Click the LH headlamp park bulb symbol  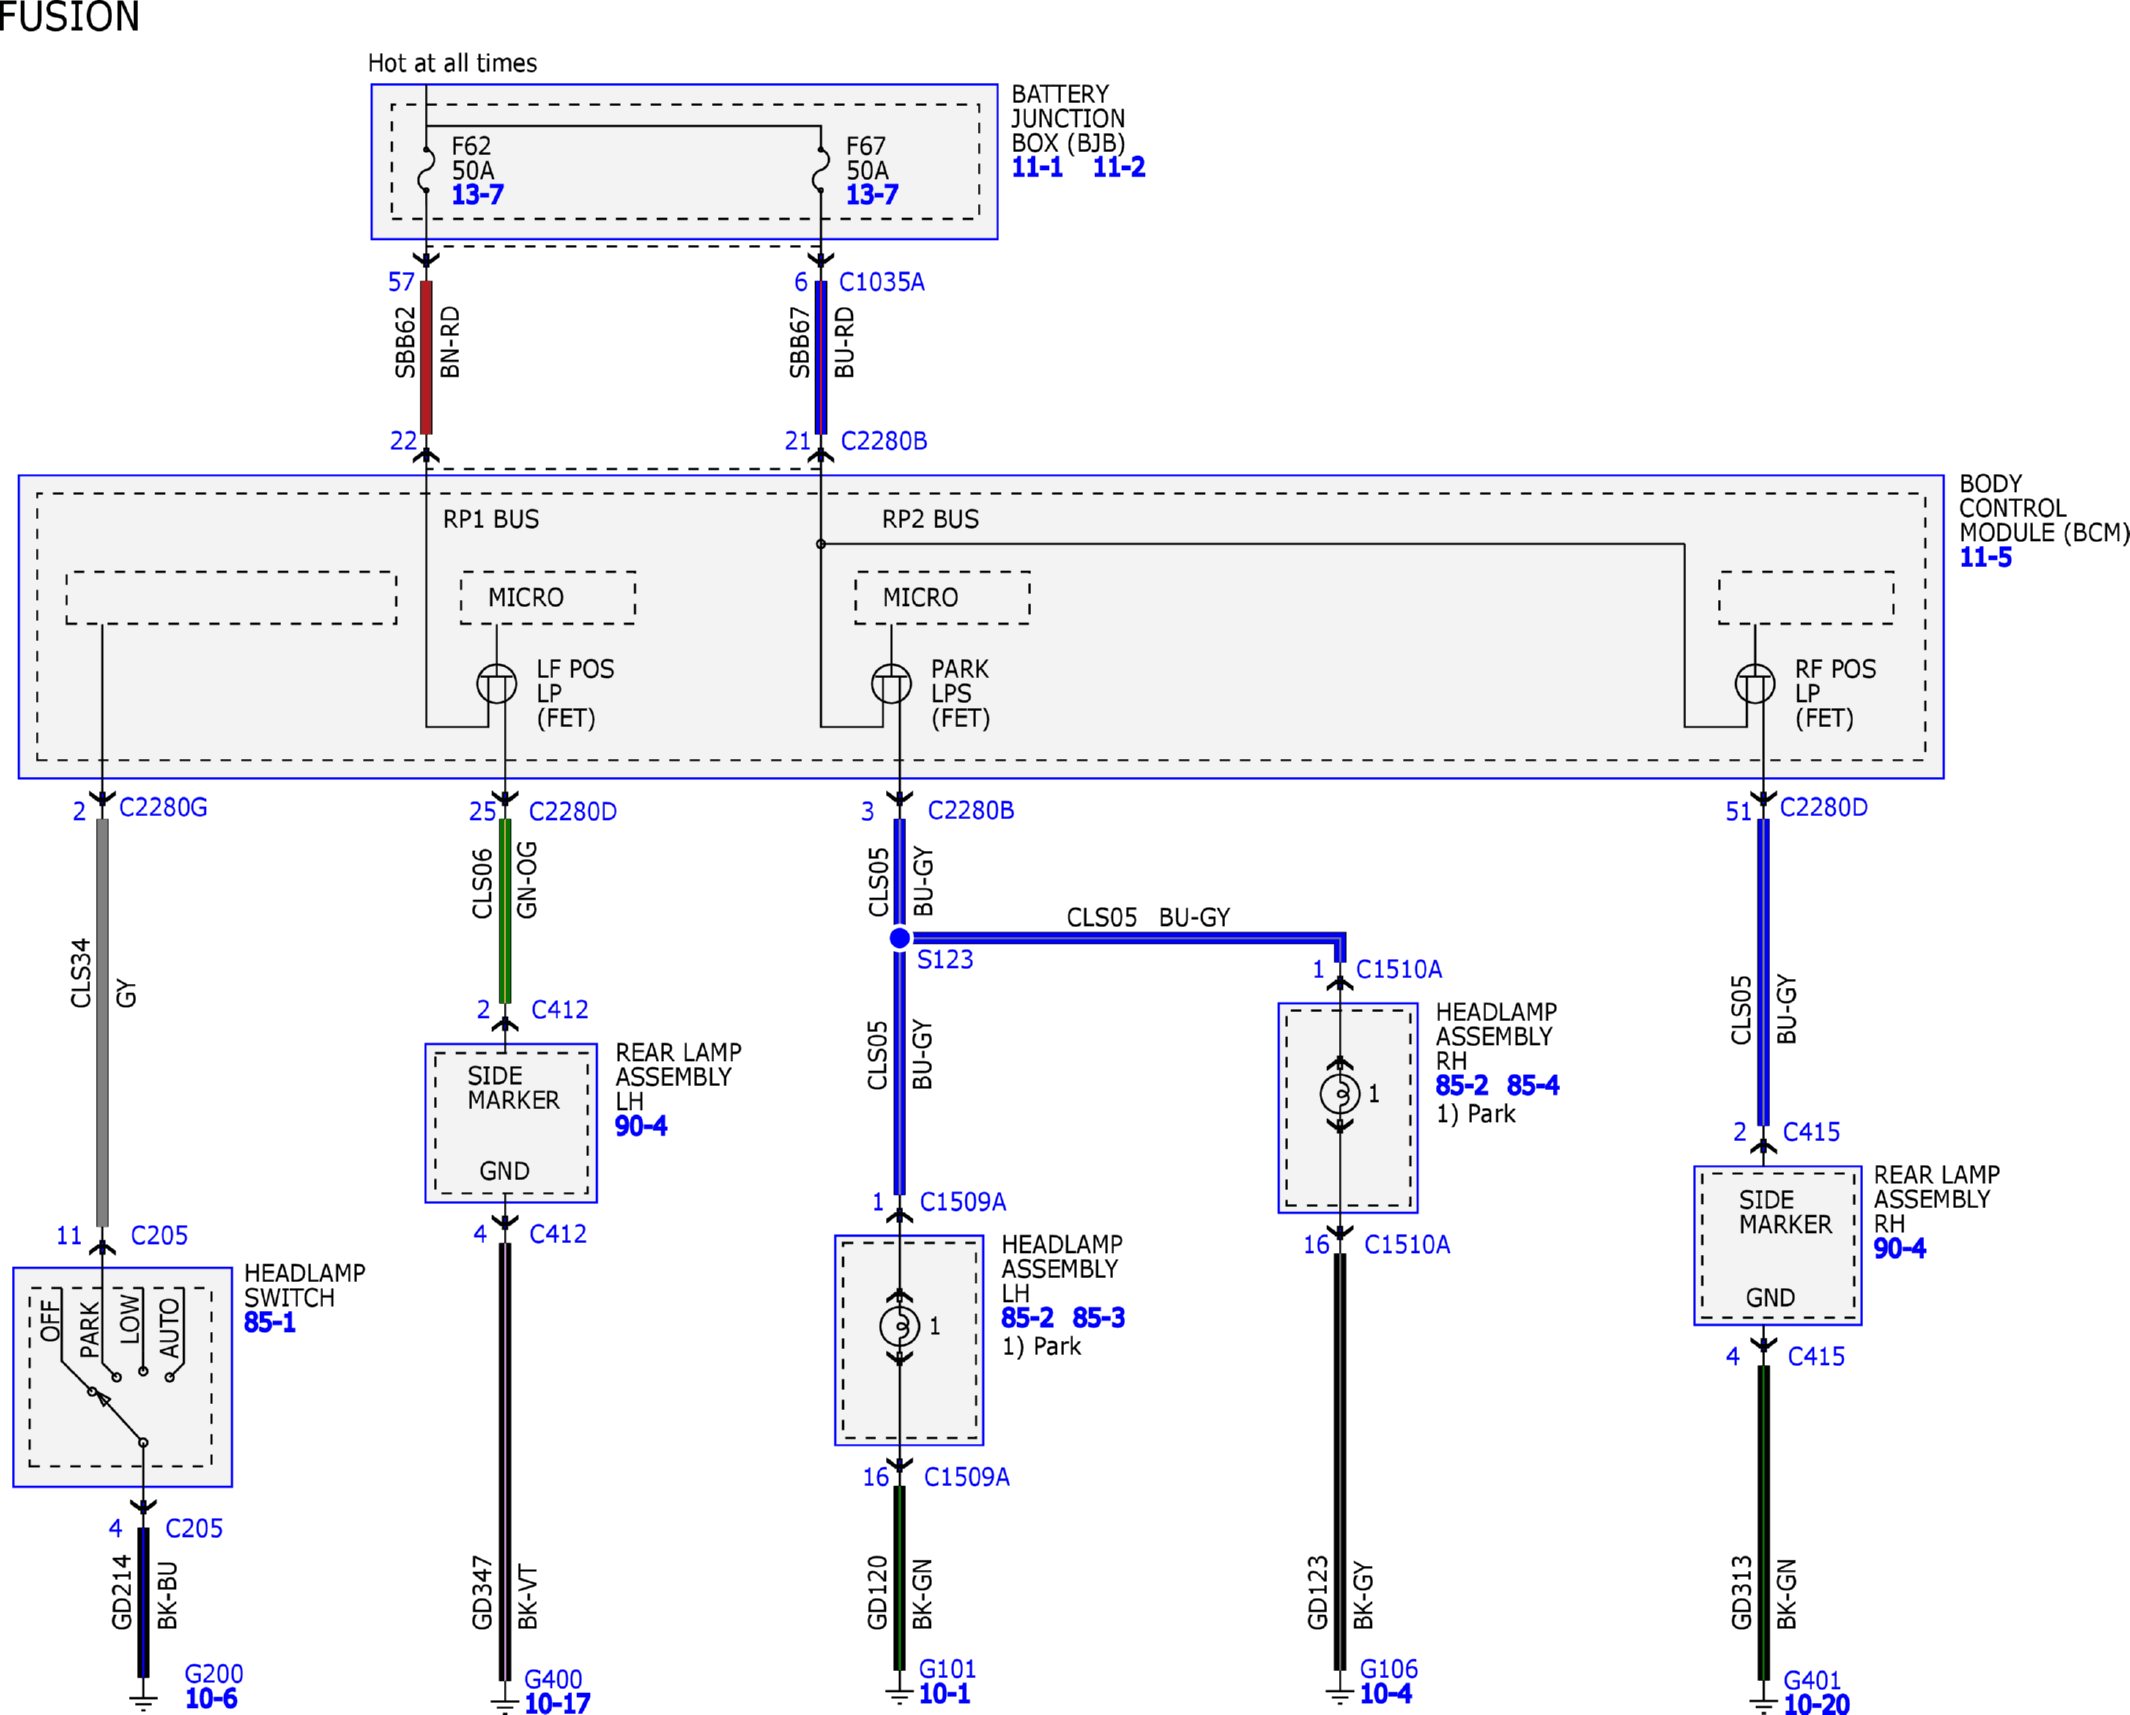900,1326
